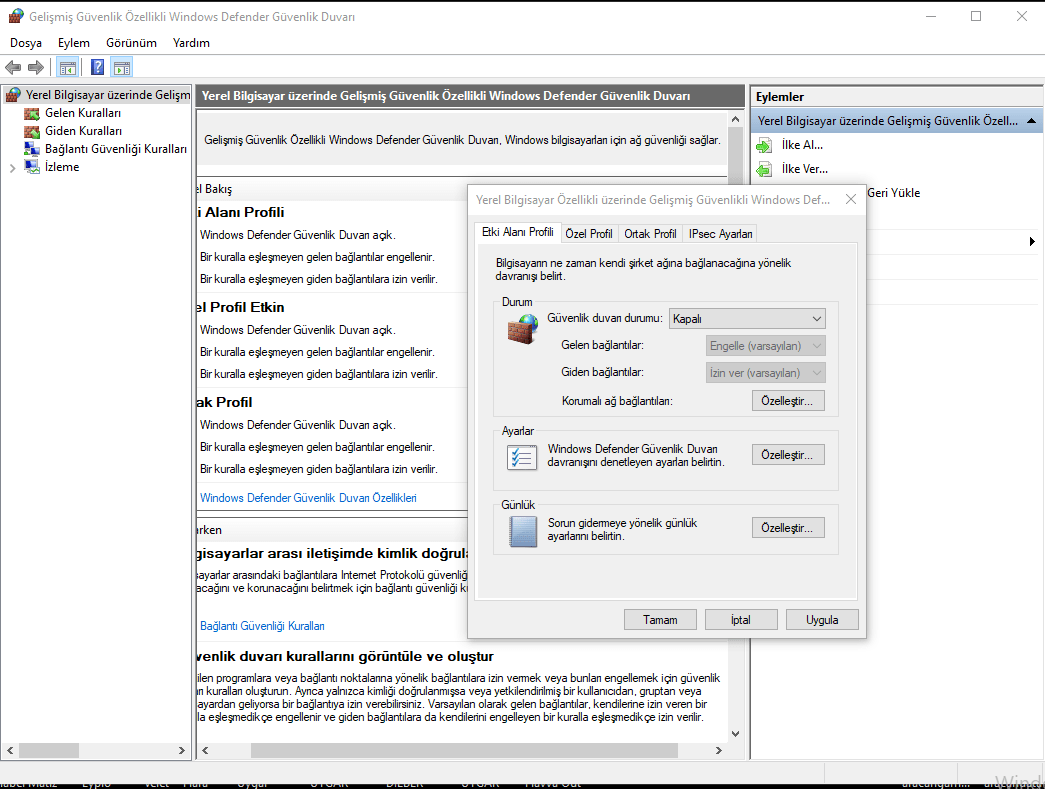Viewport: 1045px width, 789px height.
Task: Click the İlke Al import icon
Action: point(764,145)
